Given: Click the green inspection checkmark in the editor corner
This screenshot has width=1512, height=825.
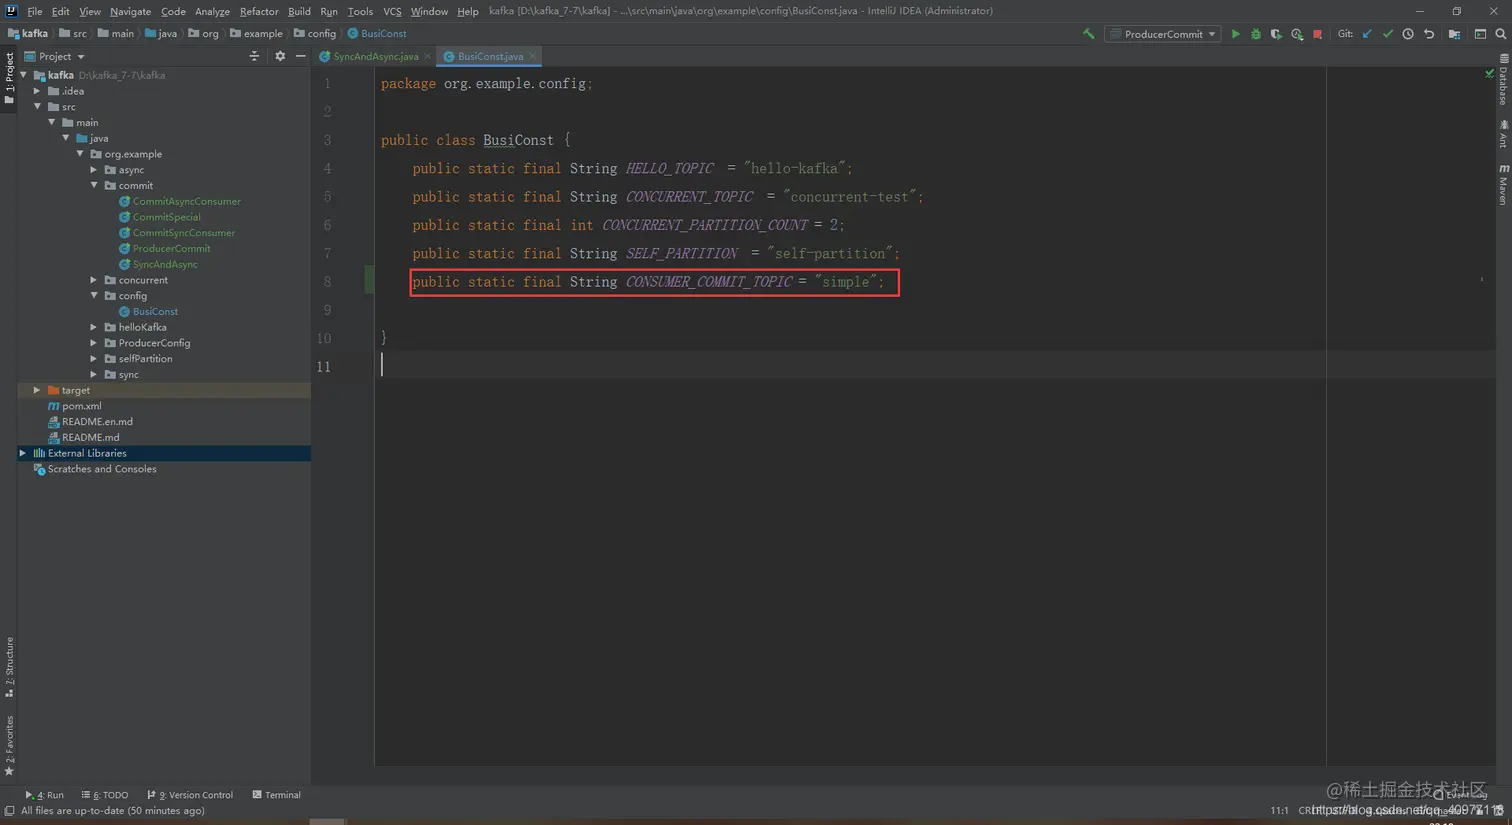Looking at the screenshot, I should (1489, 74).
